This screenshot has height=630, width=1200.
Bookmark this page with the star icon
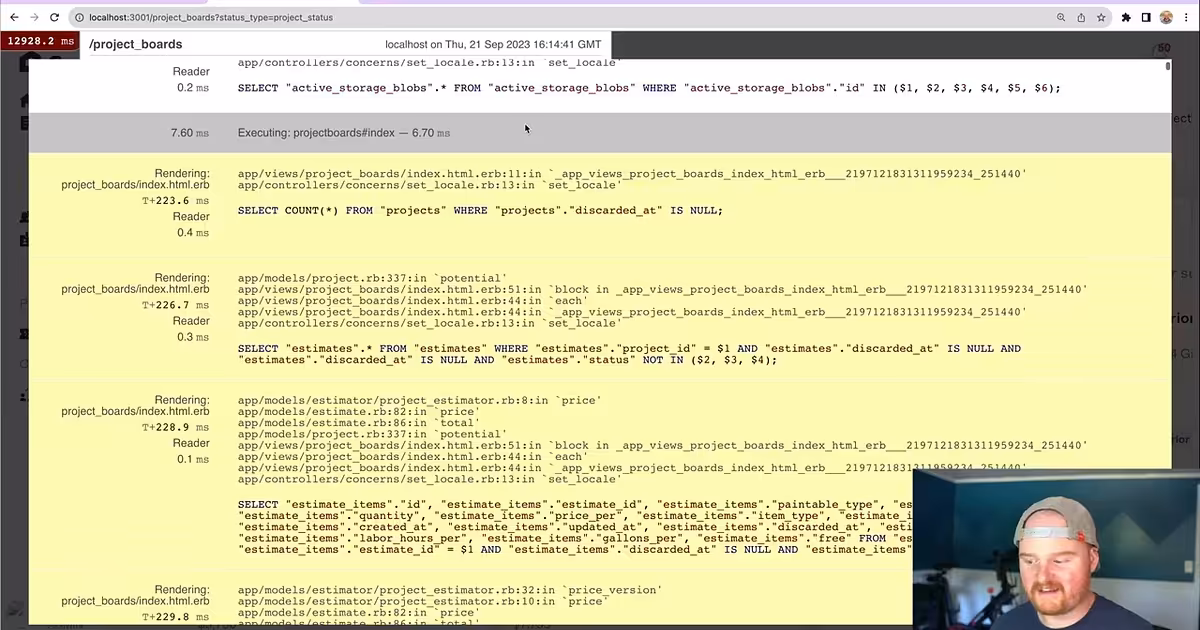[1101, 17]
